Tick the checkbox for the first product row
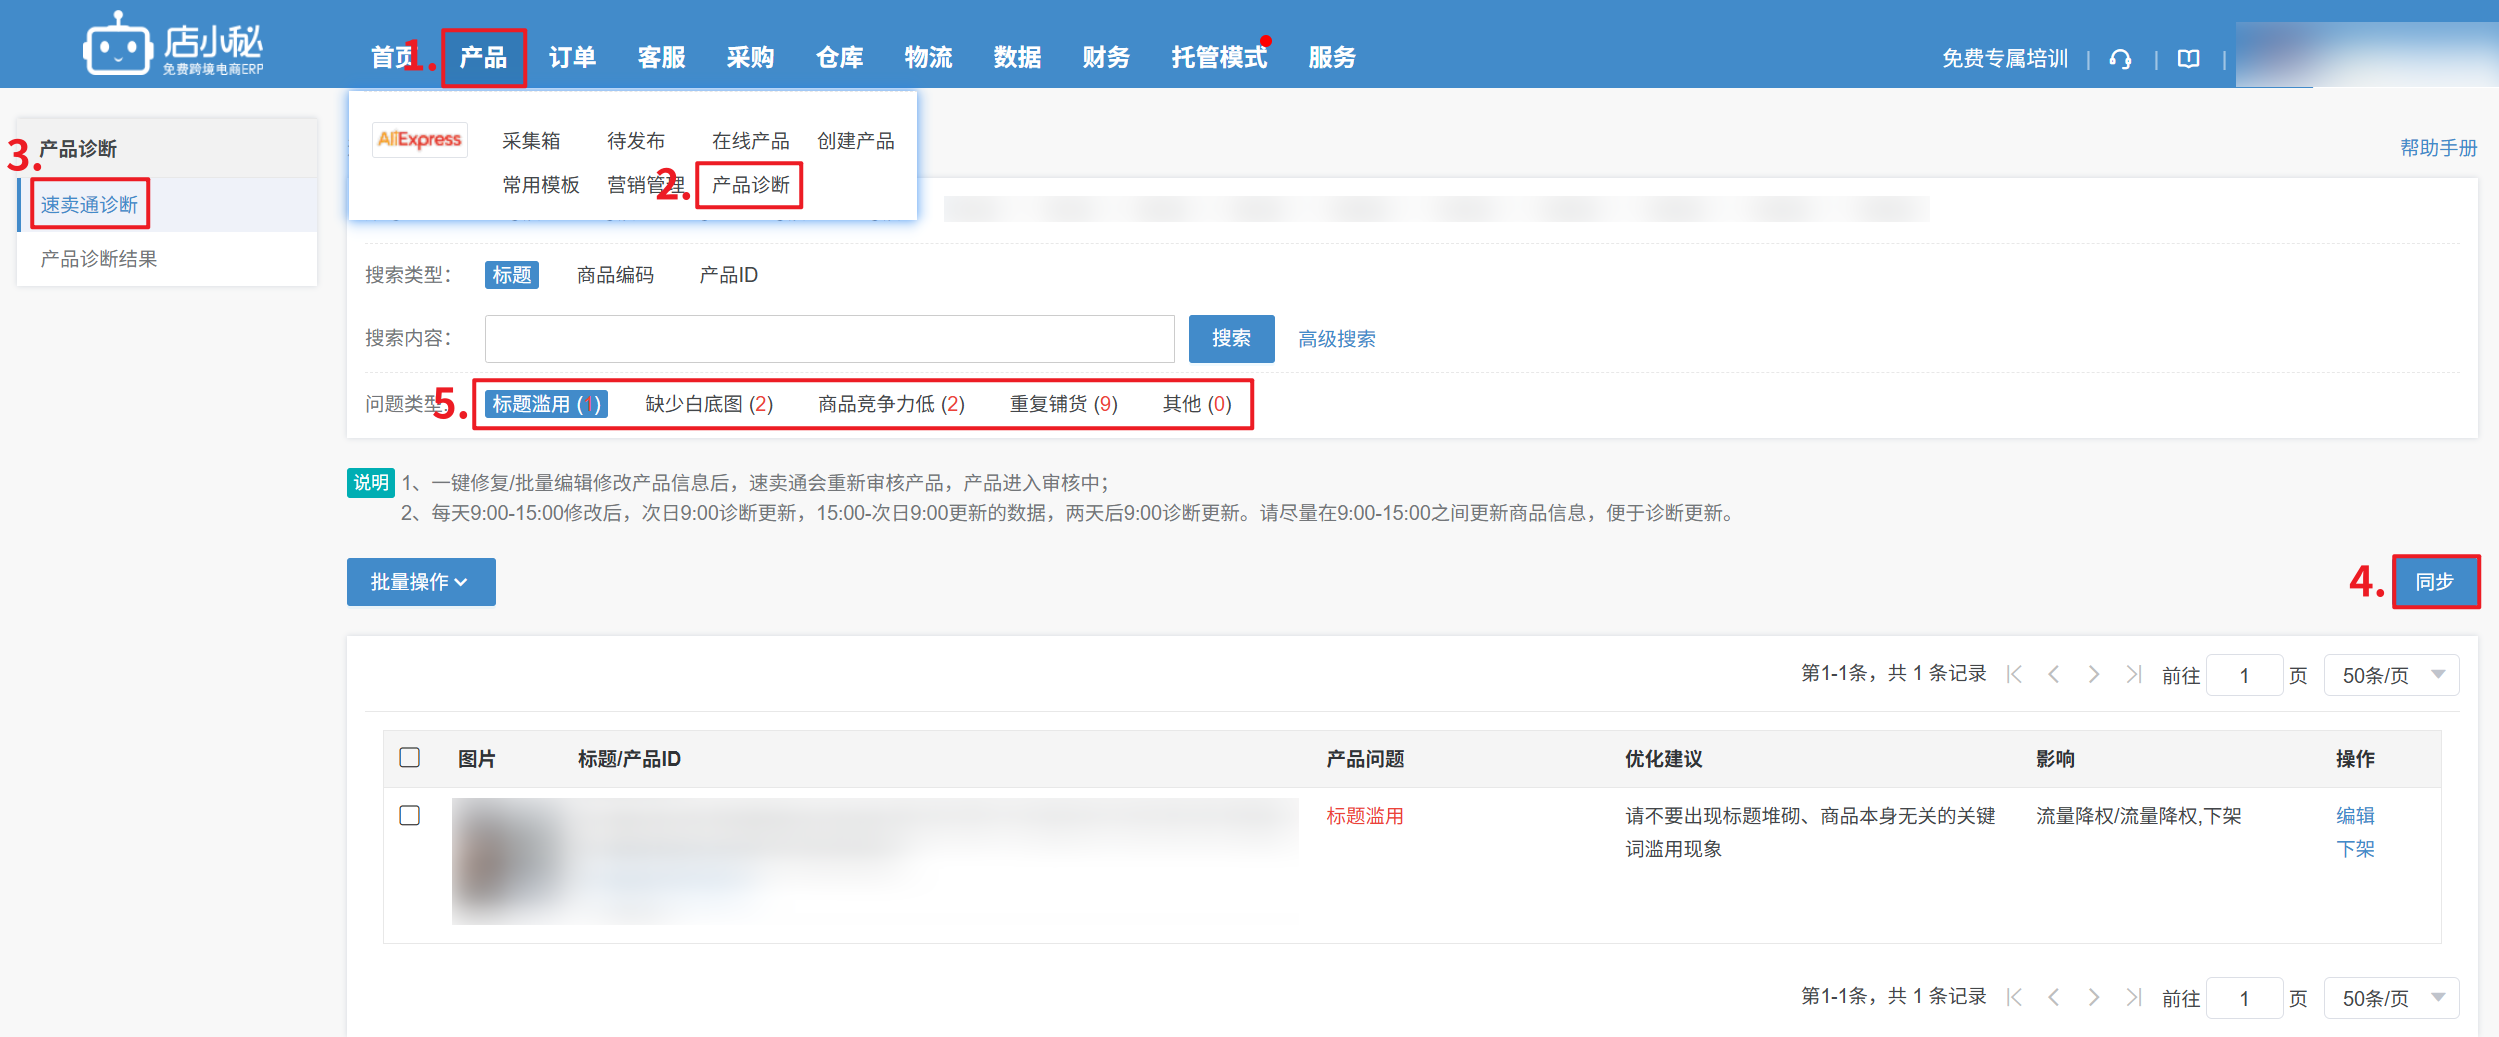The width and height of the screenshot is (2499, 1037). 409,816
